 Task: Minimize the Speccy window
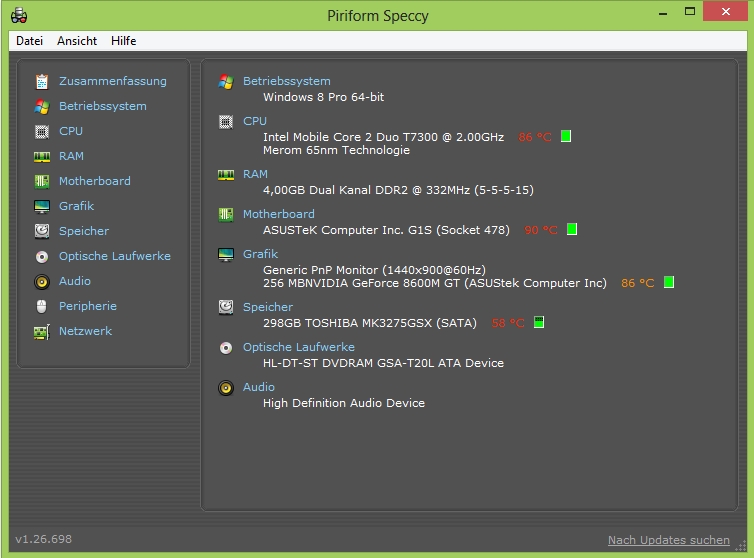click(x=663, y=13)
